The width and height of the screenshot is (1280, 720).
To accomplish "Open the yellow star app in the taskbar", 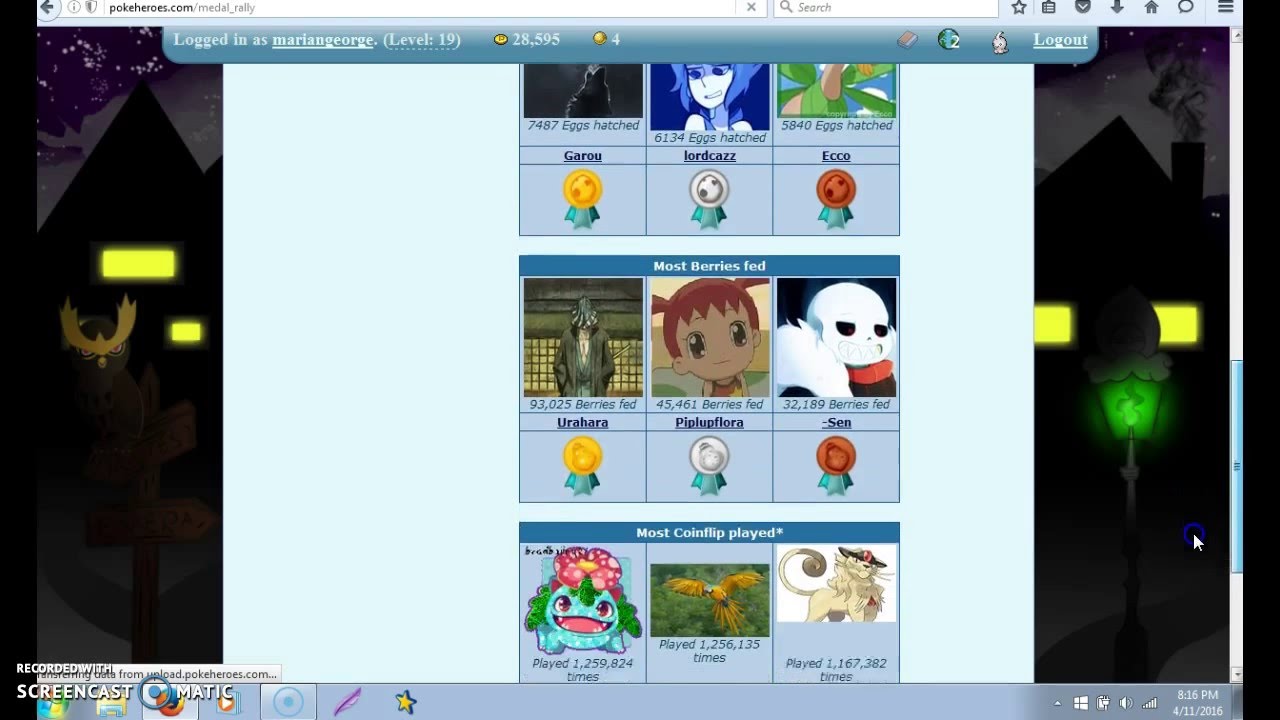I will coord(405,702).
